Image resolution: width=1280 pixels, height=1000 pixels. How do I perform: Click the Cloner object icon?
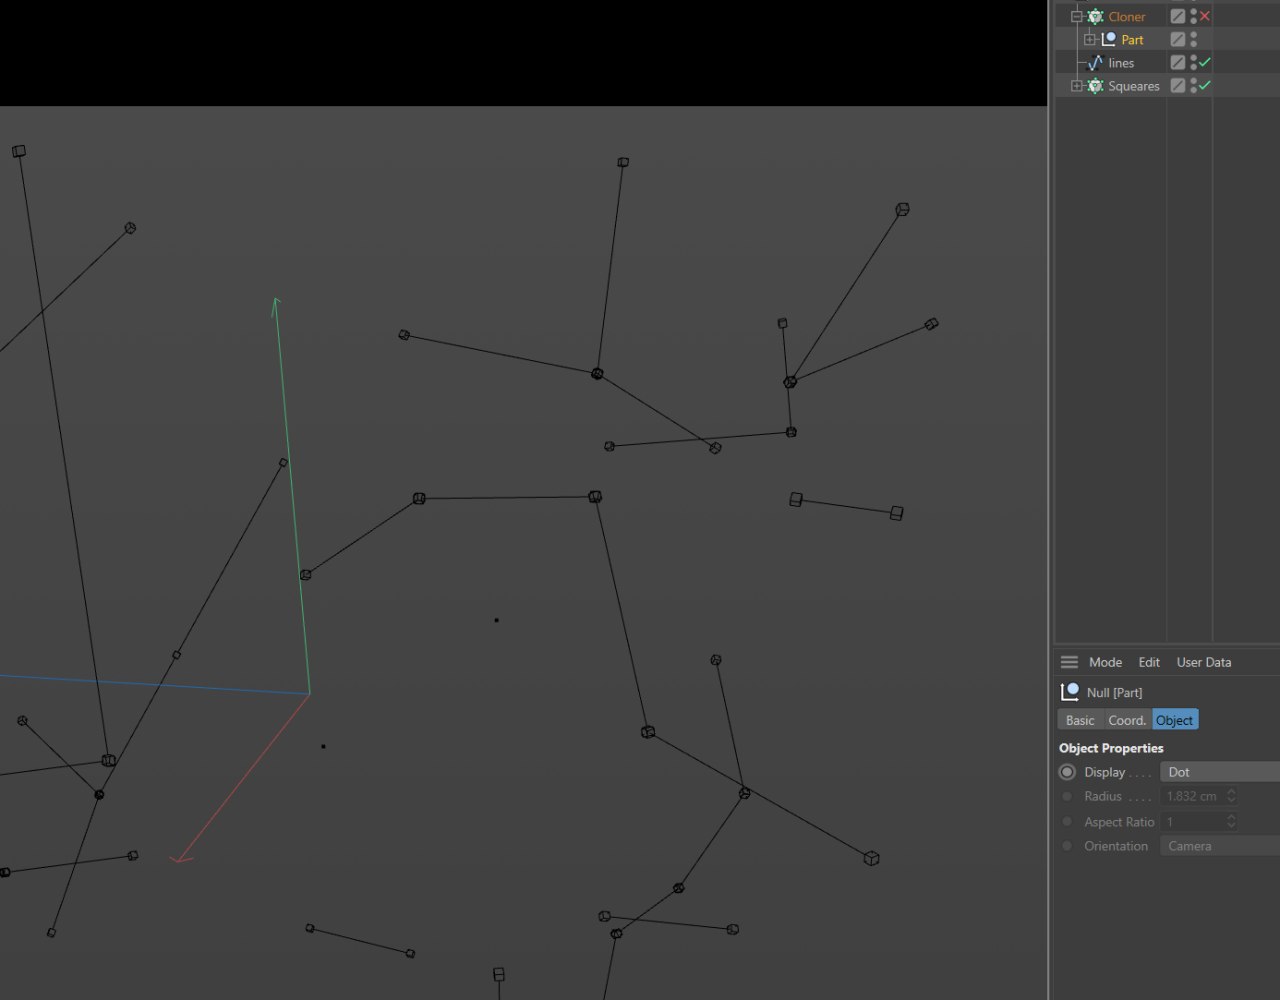[x=1095, y=16]
